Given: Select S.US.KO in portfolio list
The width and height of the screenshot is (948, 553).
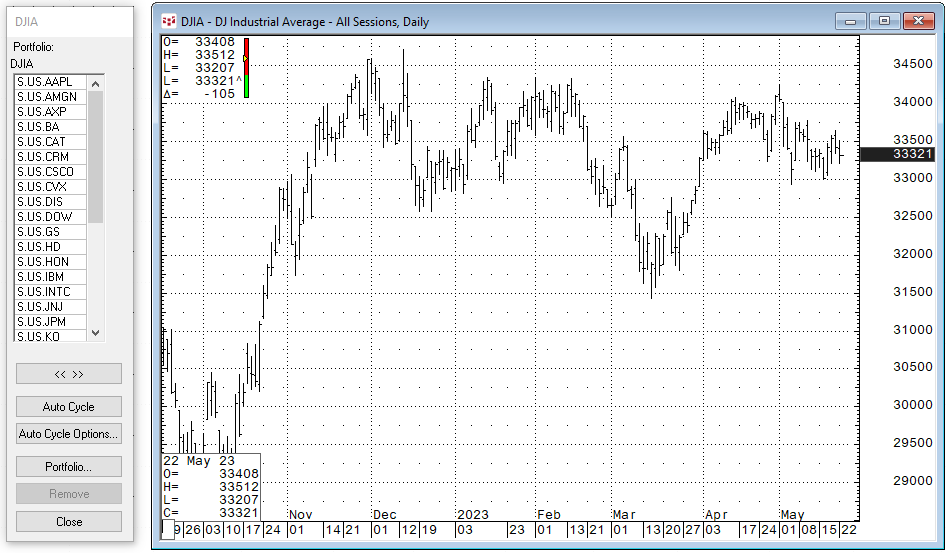Looking at the screenshot, I should (x=51, y=336).
